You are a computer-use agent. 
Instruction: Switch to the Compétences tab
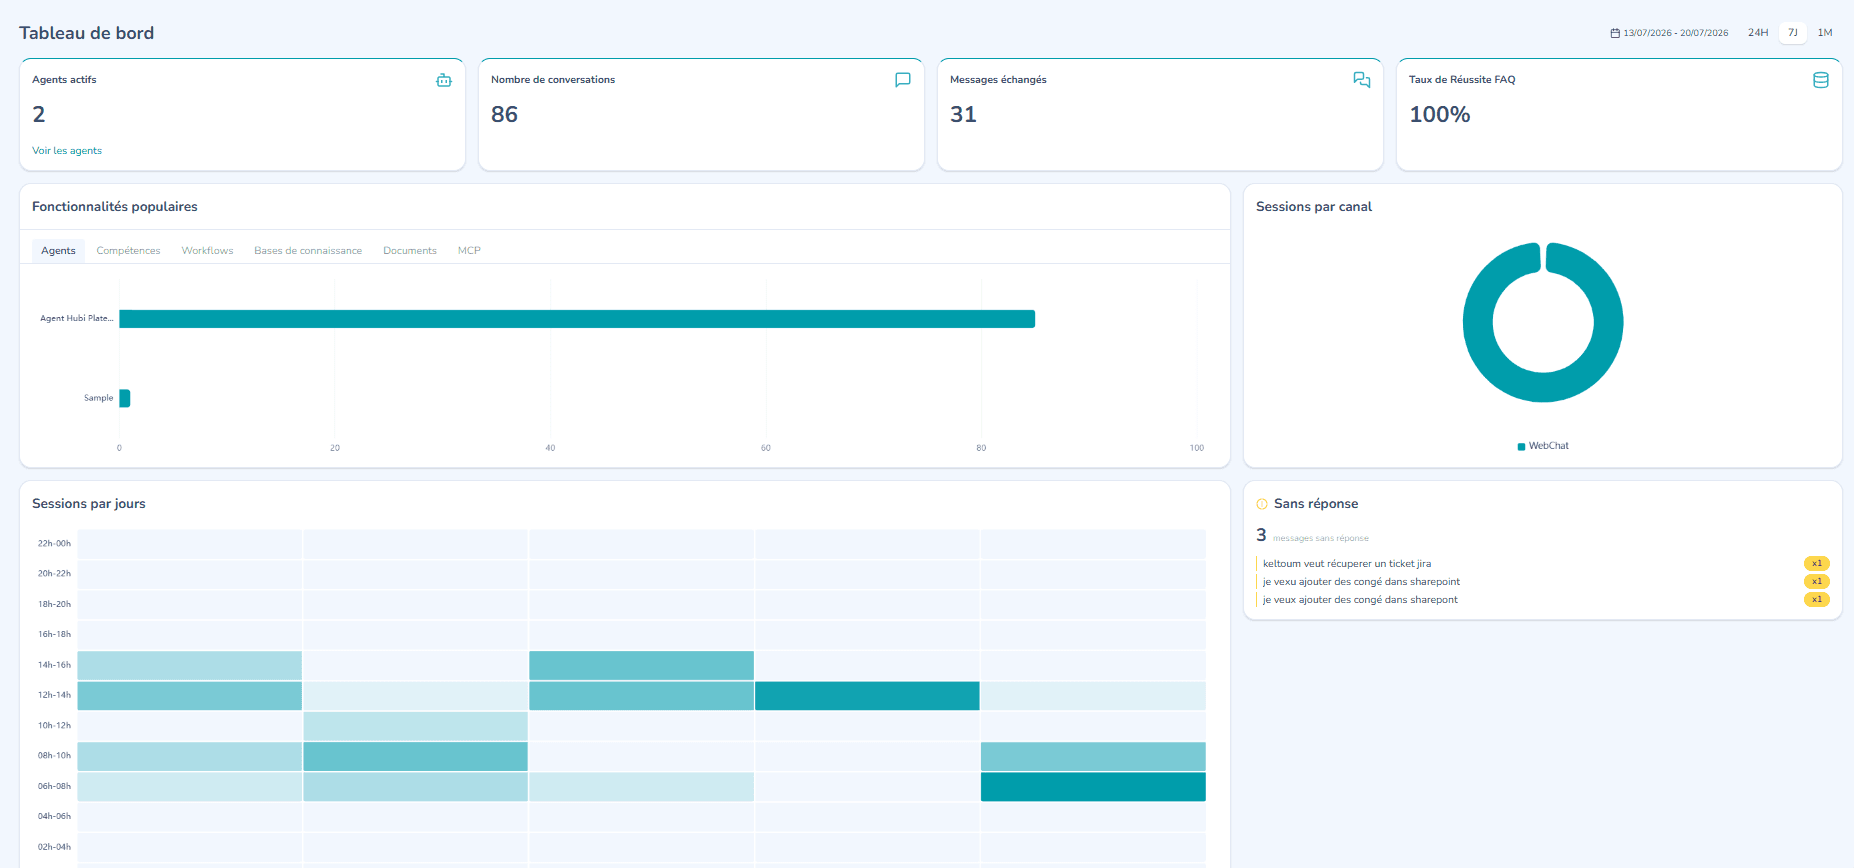tap(128, 251)
